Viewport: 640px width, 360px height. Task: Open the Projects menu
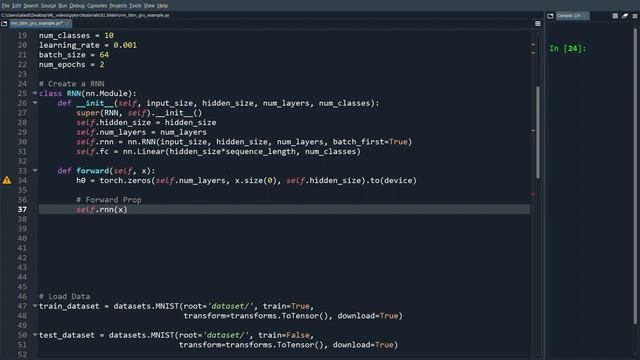(118, 6)
